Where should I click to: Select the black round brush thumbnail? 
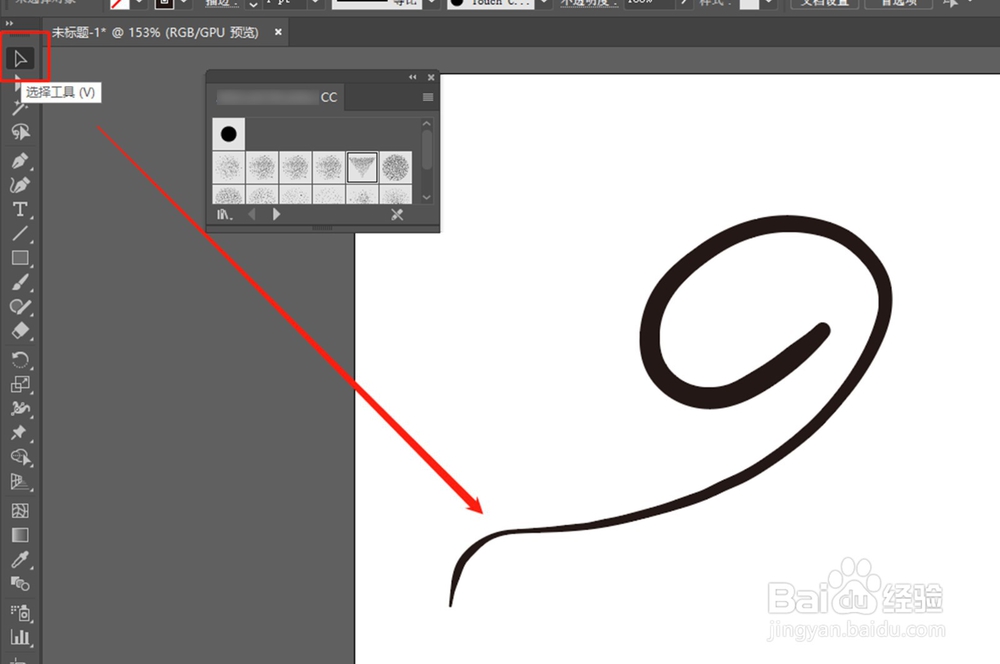coord(228,134)
